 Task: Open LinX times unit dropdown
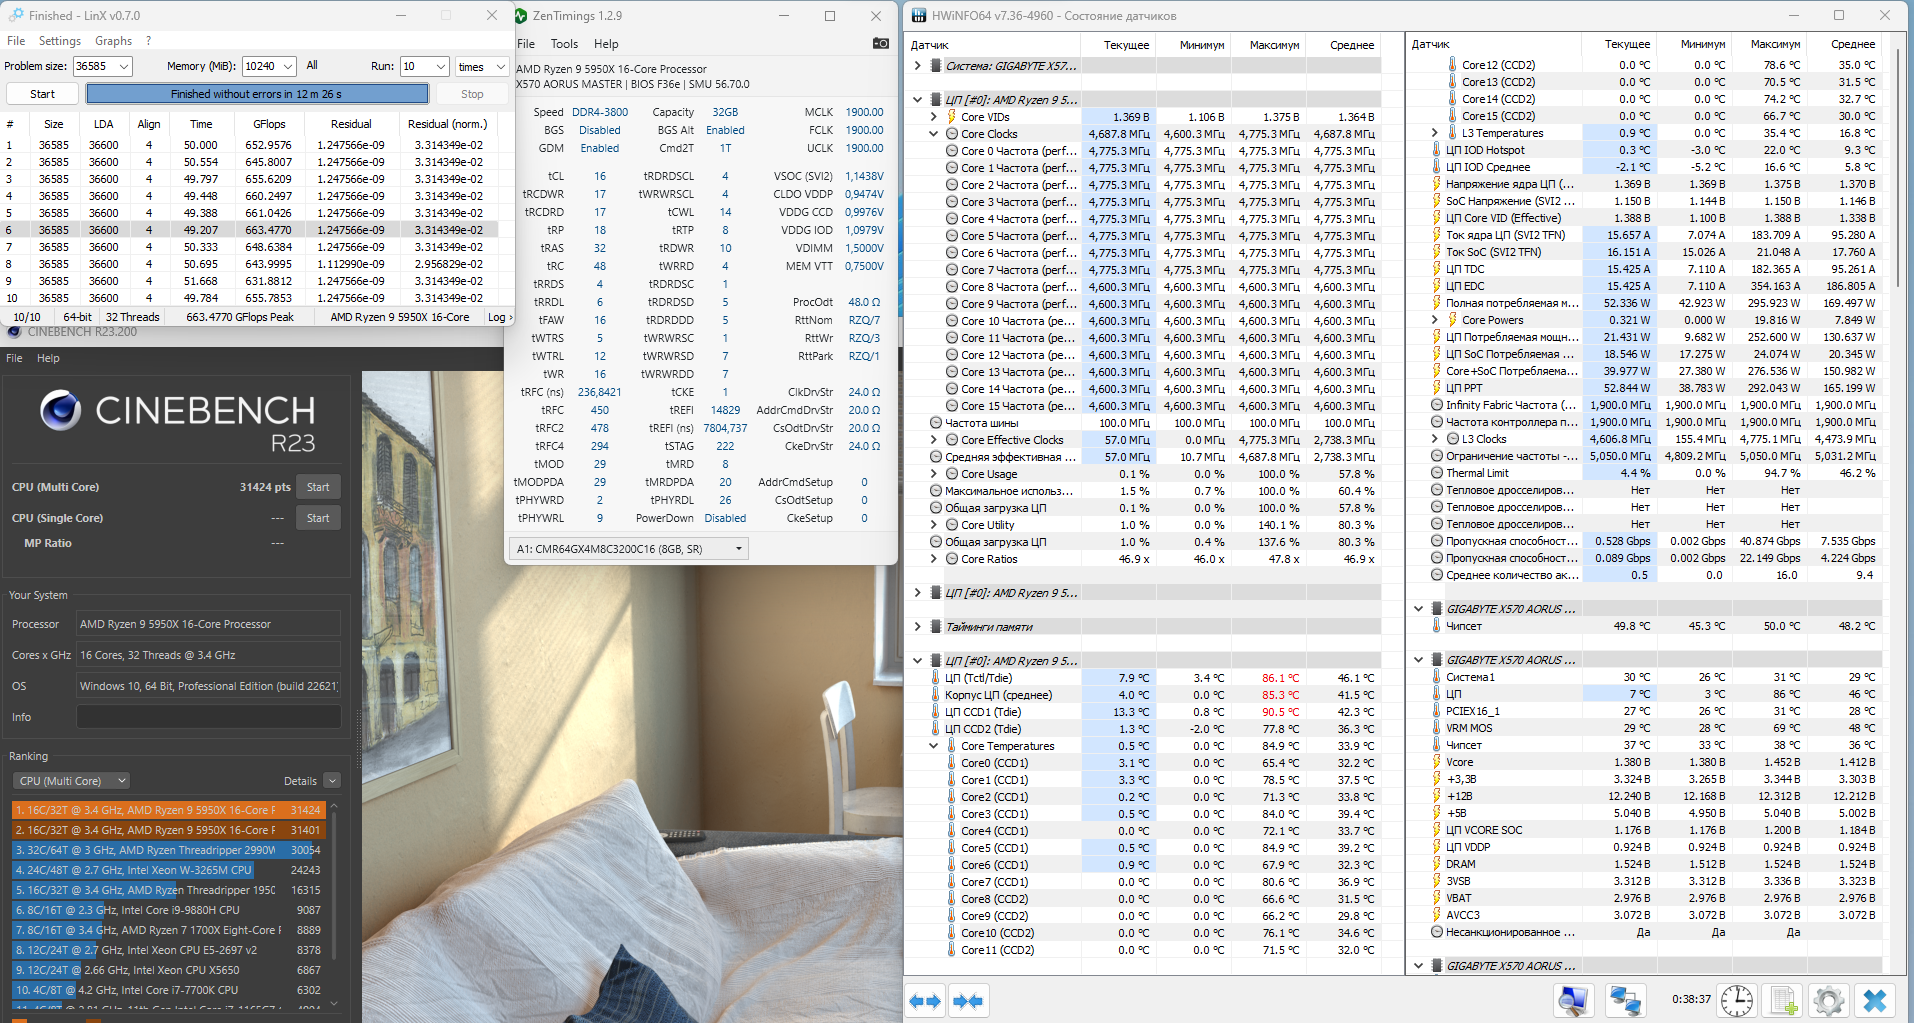point(501,66)
